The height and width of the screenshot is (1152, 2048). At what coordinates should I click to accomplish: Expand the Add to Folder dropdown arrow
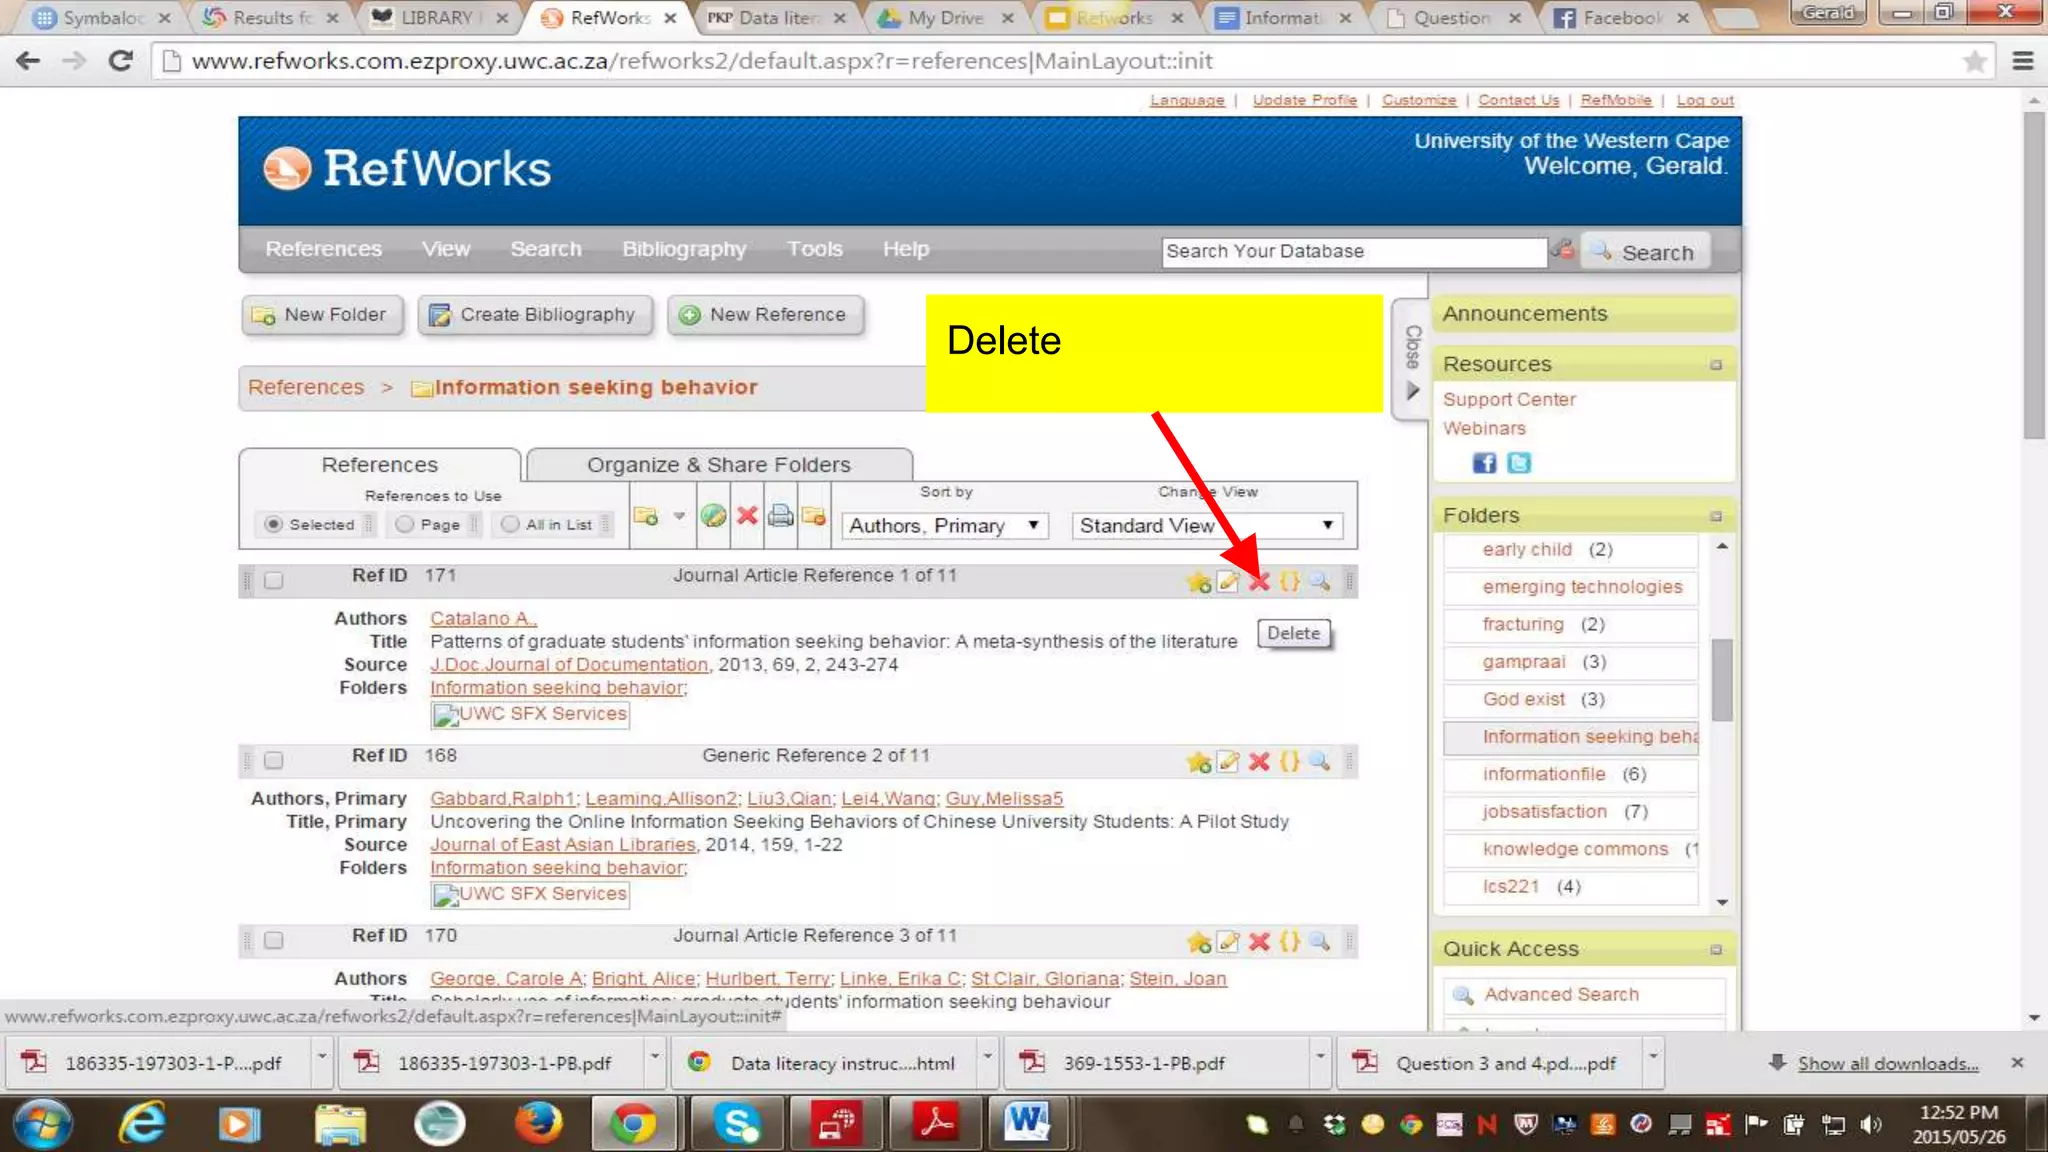[x=679, y=517]
